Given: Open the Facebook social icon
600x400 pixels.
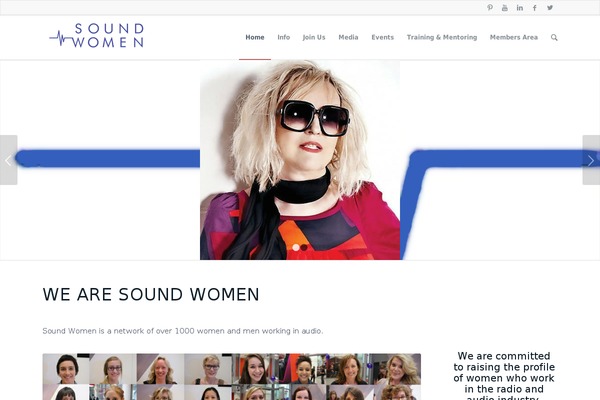Looking at the screenshot, I should 535,8.
